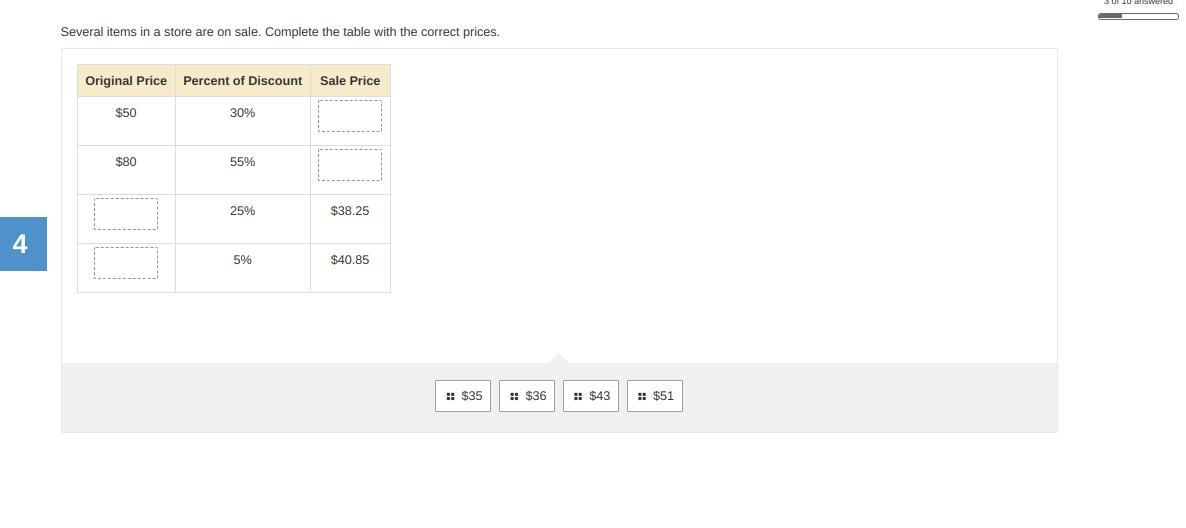
Task: Click the blue question number 4 badge
Action: click(x=22, y=244)
